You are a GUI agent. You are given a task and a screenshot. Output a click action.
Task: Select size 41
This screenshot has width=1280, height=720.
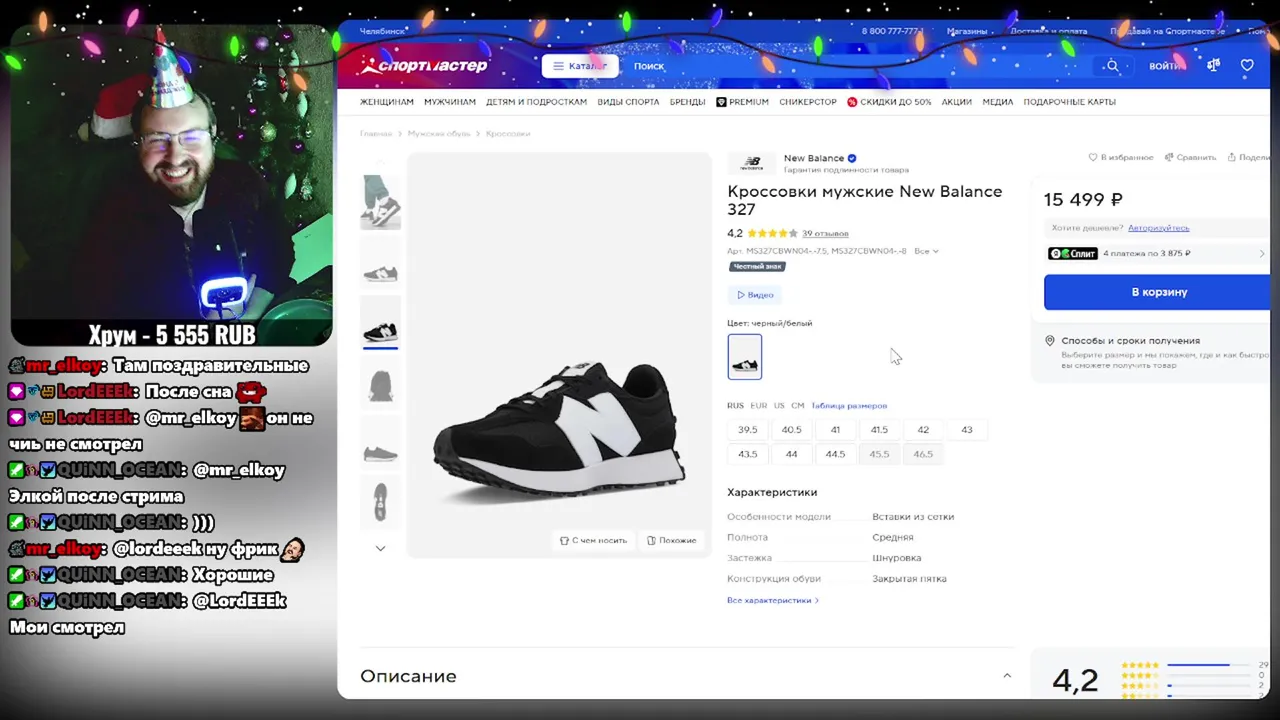click(835, 430)
